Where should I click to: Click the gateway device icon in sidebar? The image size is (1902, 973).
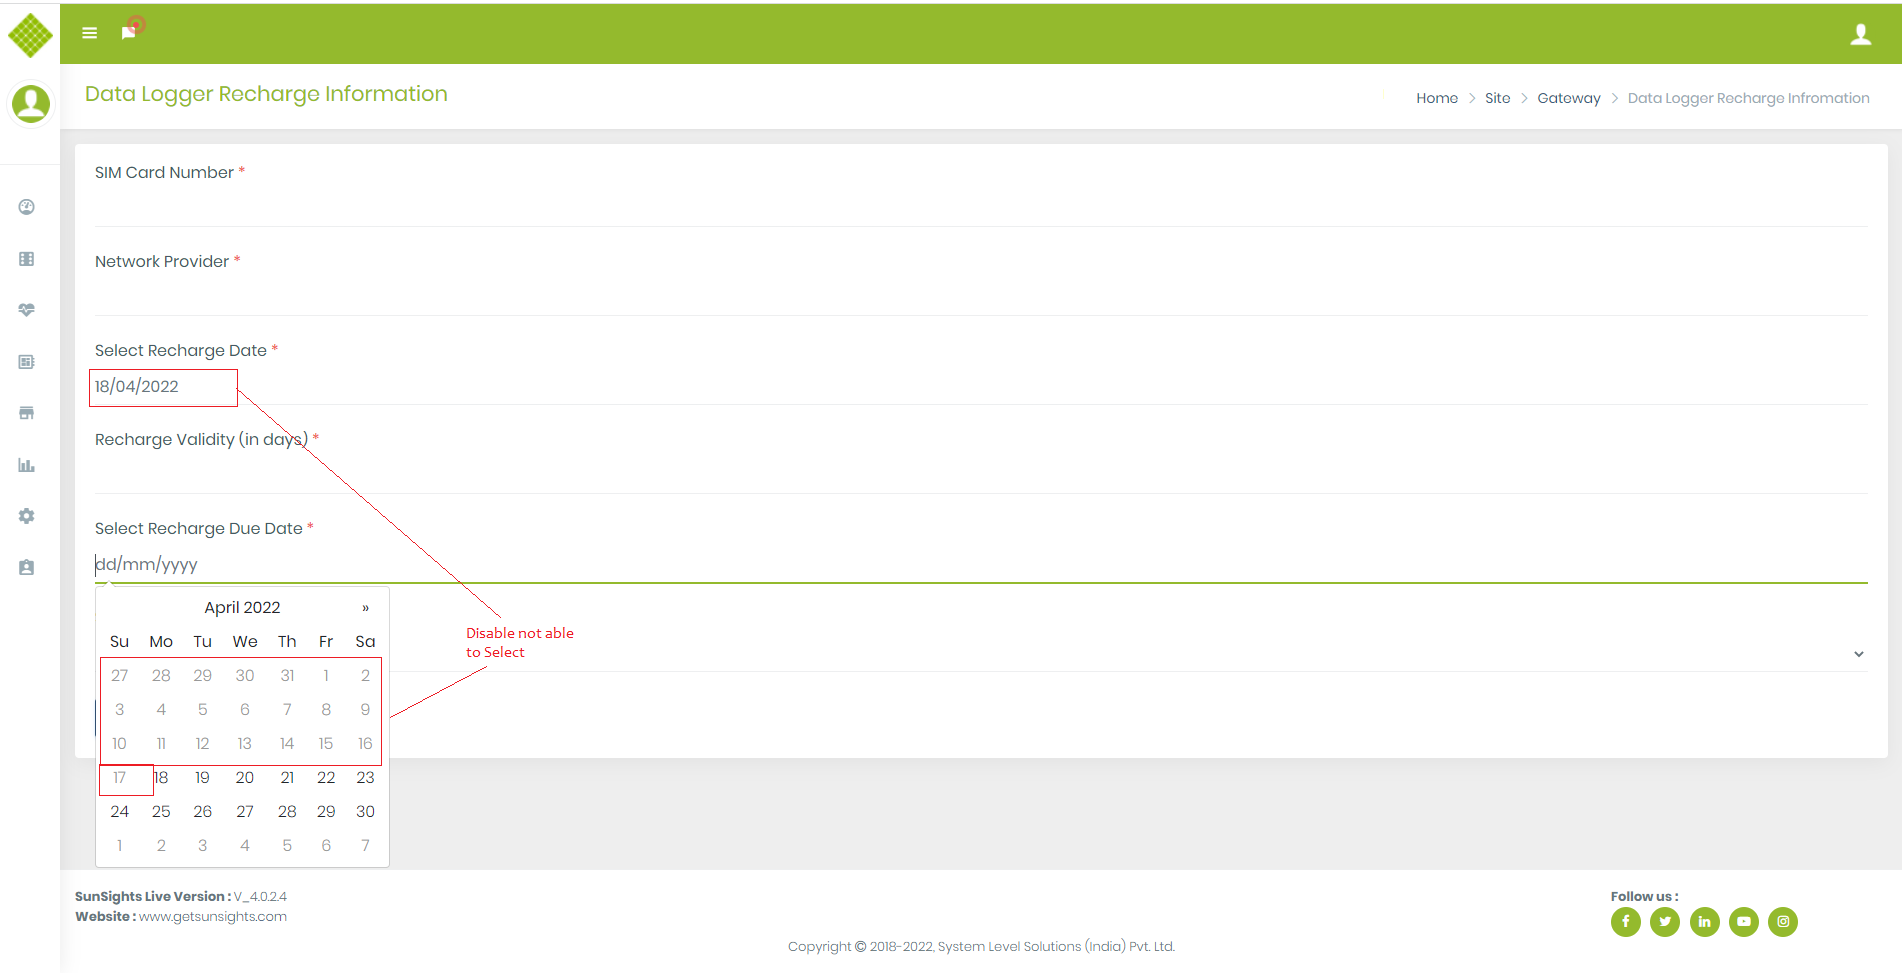click(x=26, y=361)
